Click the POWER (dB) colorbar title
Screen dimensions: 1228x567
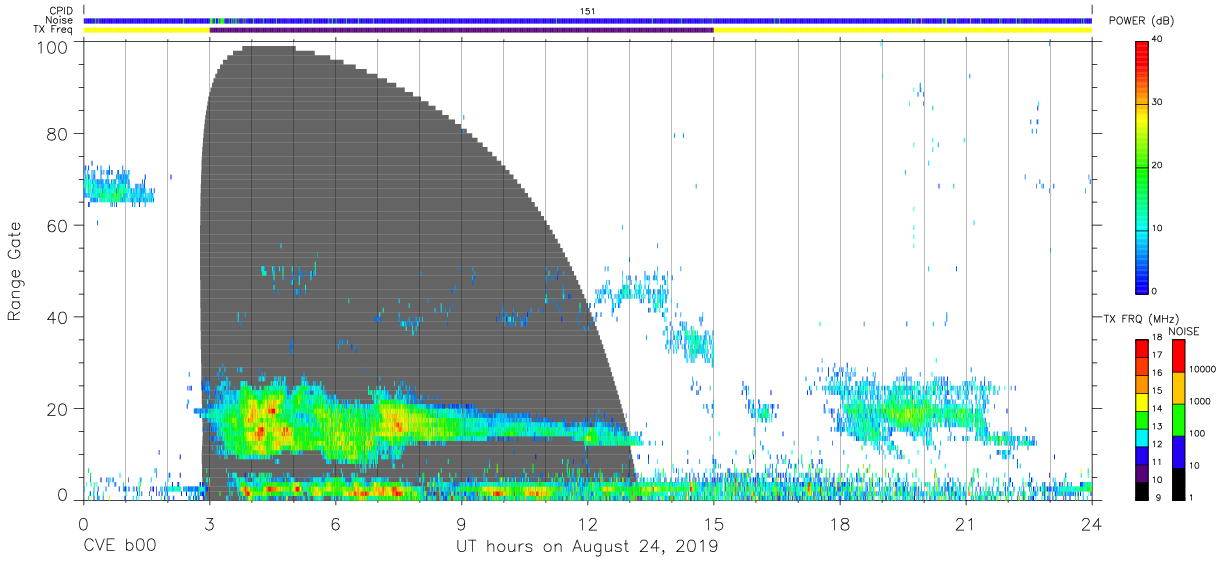(x=1144, y=21)
